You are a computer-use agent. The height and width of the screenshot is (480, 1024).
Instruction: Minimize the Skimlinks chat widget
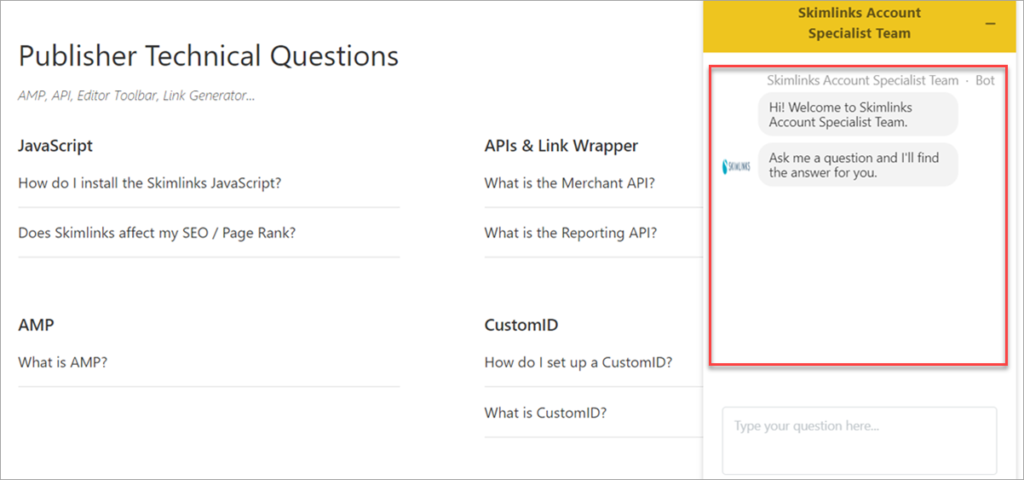tap(990, 23)
